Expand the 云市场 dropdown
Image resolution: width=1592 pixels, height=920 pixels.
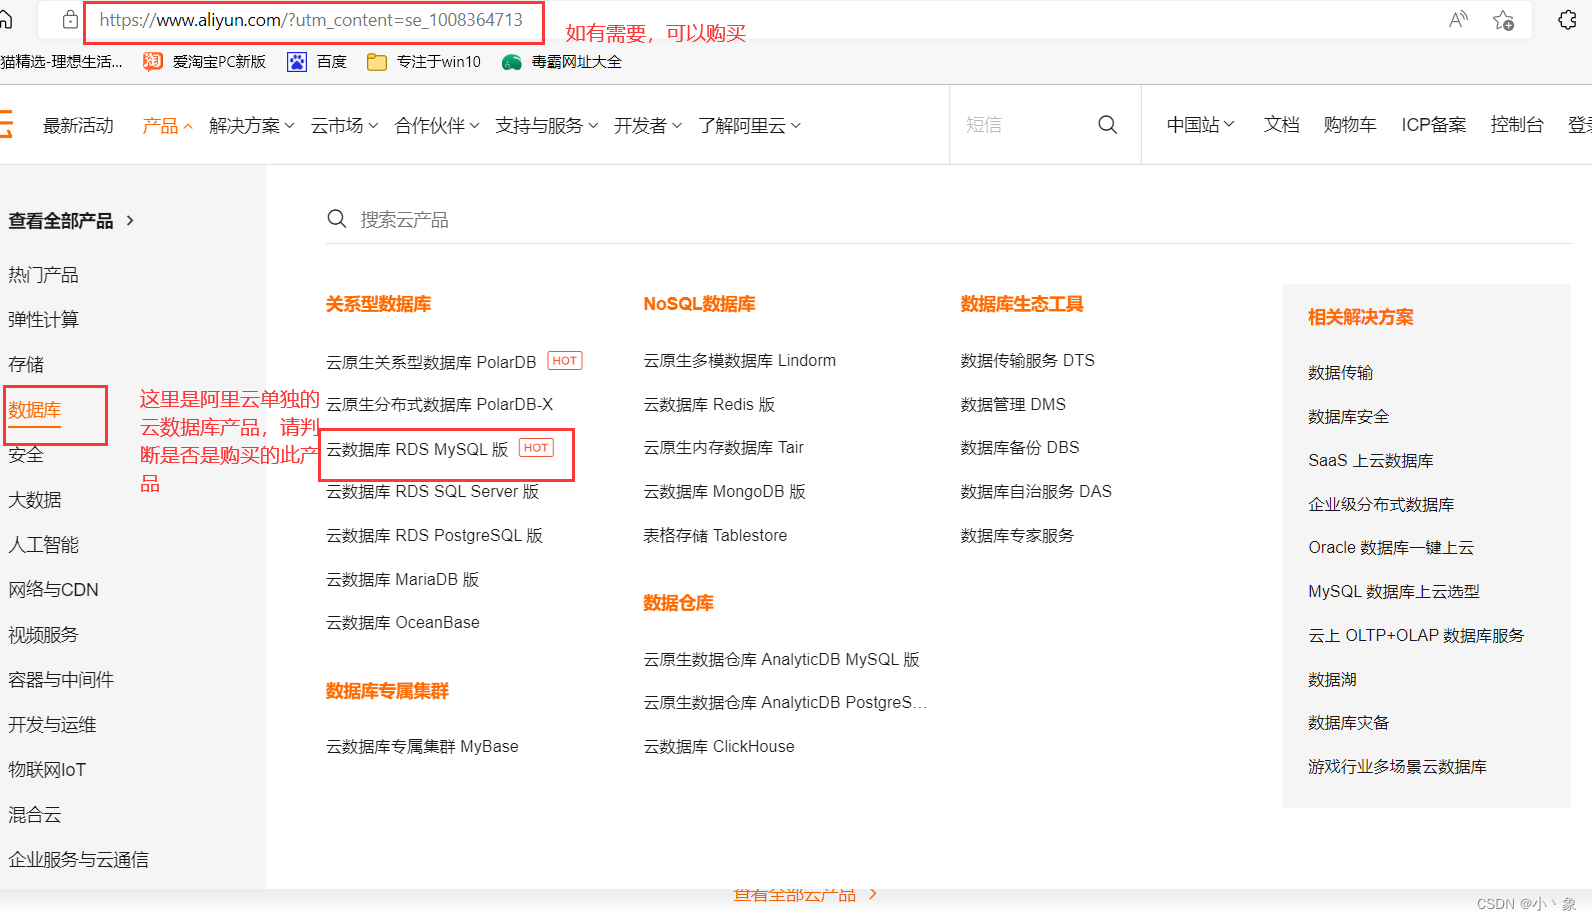(344, 126)
